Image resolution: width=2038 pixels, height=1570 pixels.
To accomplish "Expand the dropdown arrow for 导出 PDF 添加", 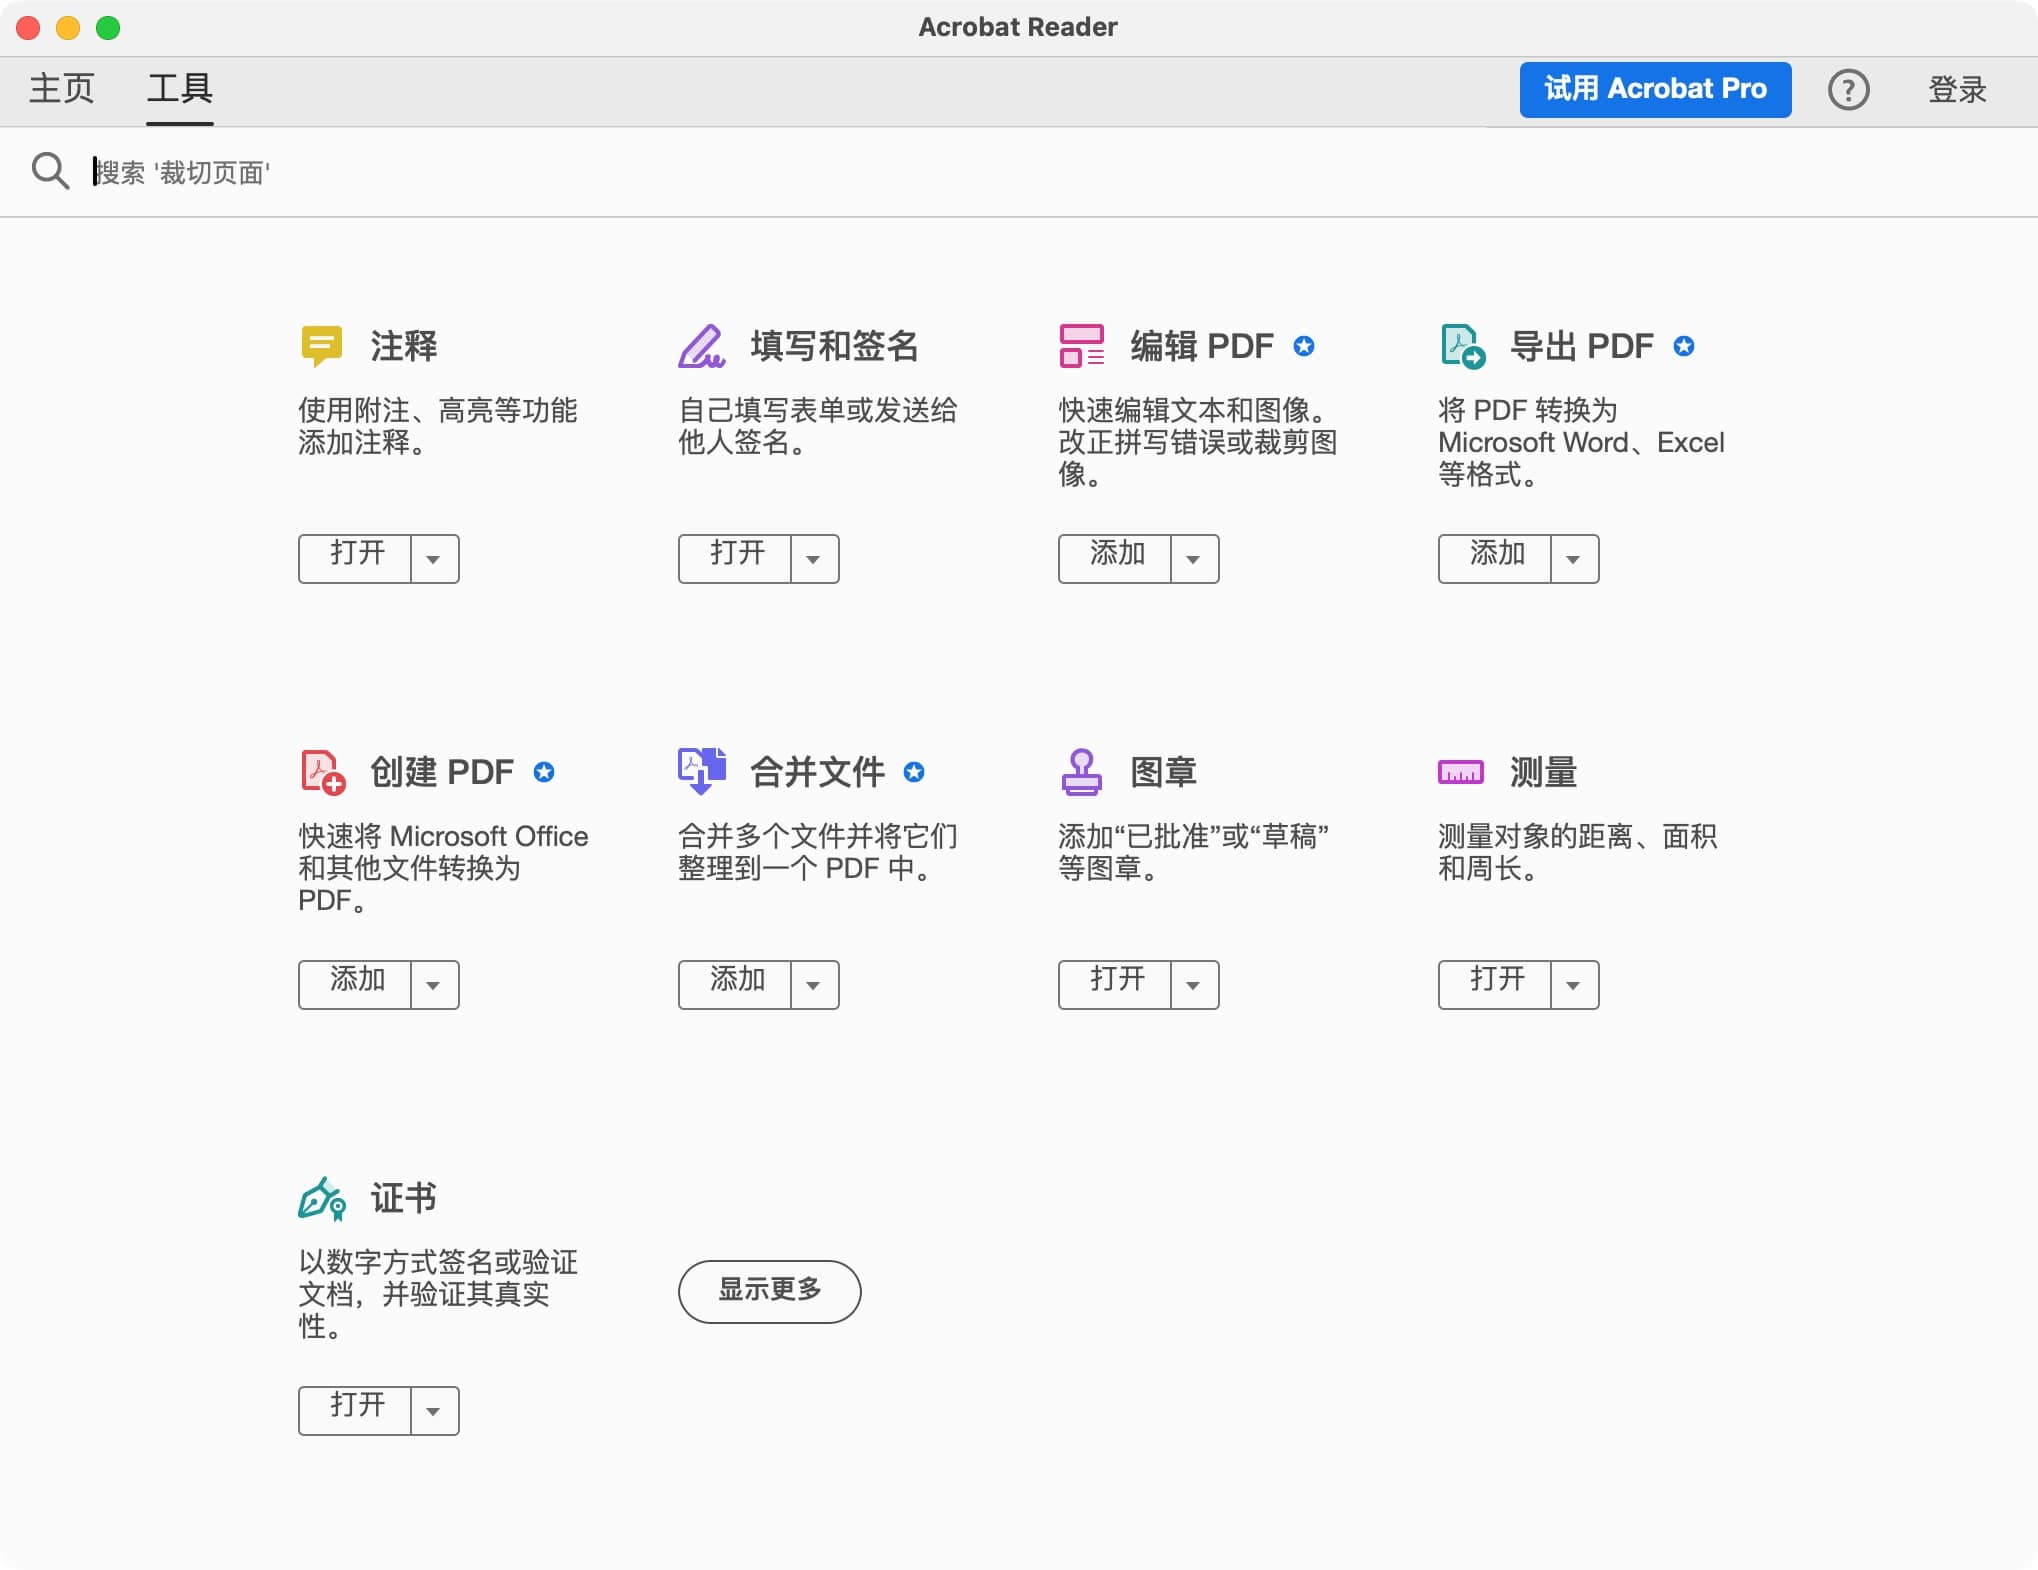I will tap(1574, 559).
